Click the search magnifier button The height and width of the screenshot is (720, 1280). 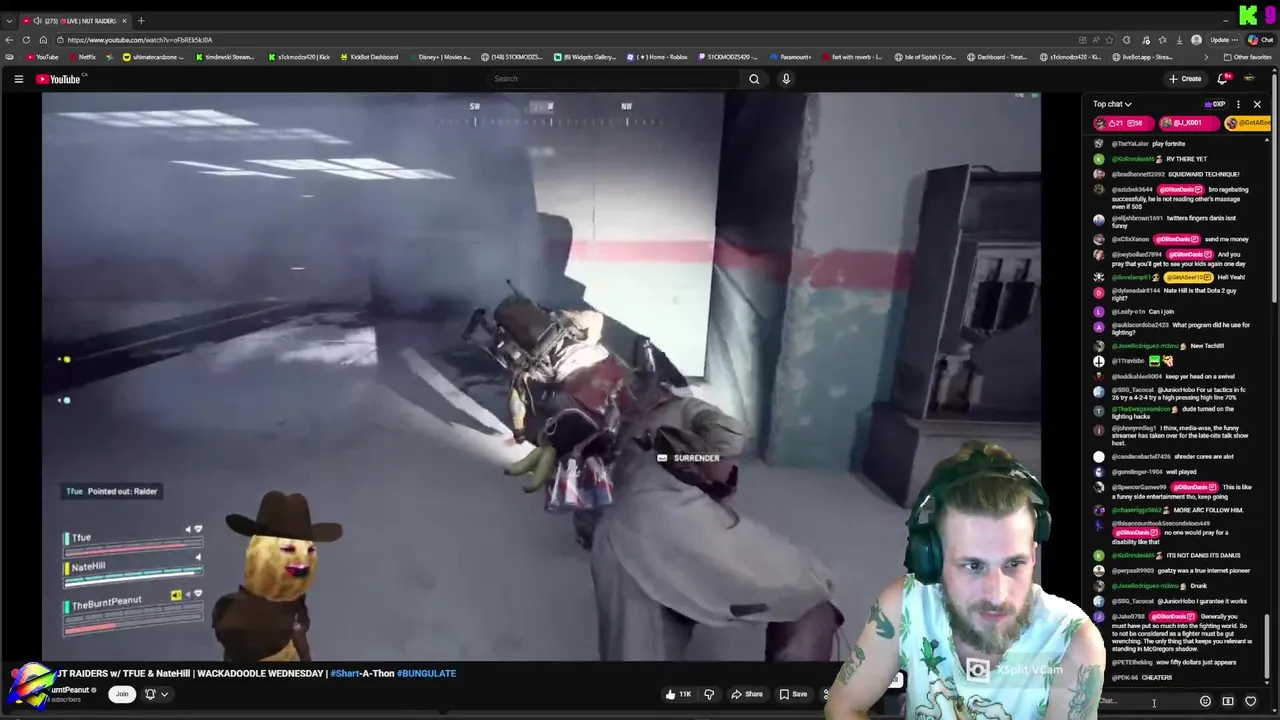tap(754, 79)
